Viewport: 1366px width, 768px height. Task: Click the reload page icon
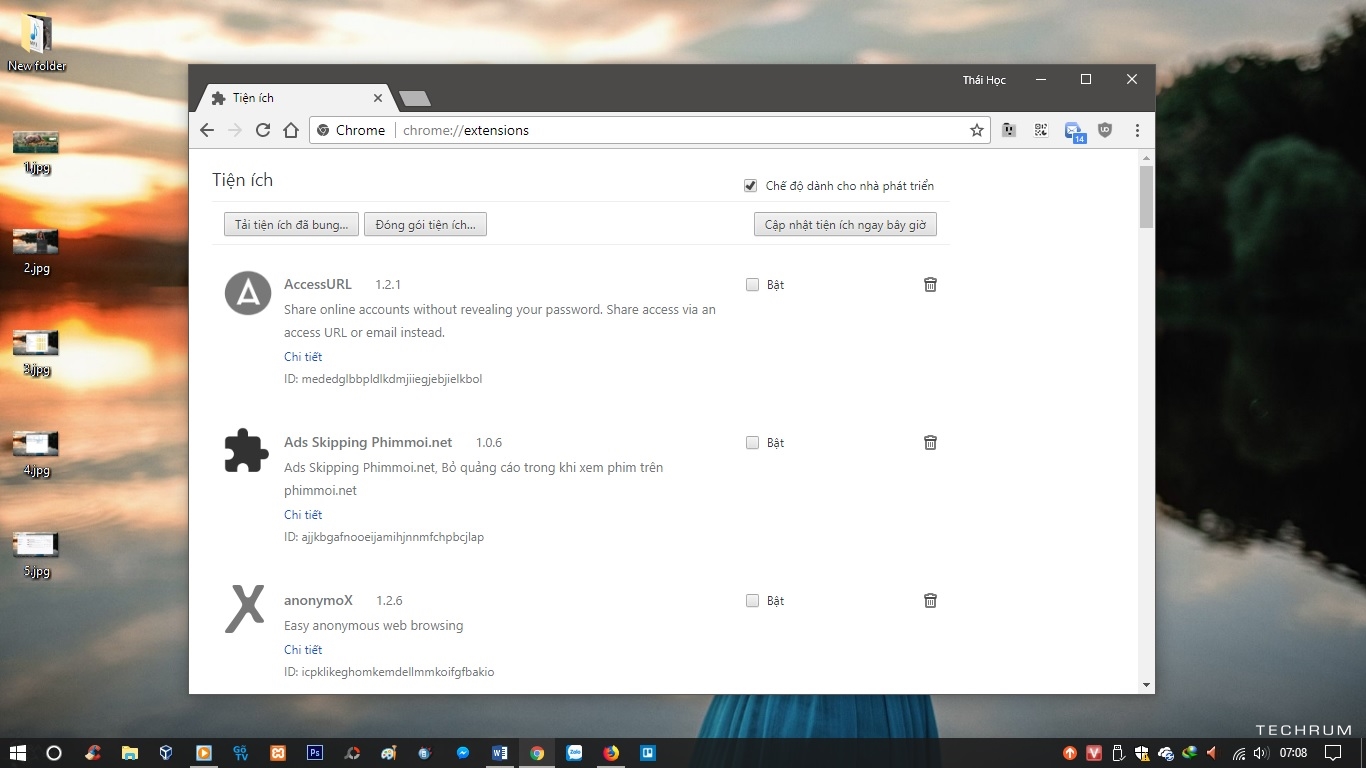pos(263,130)
